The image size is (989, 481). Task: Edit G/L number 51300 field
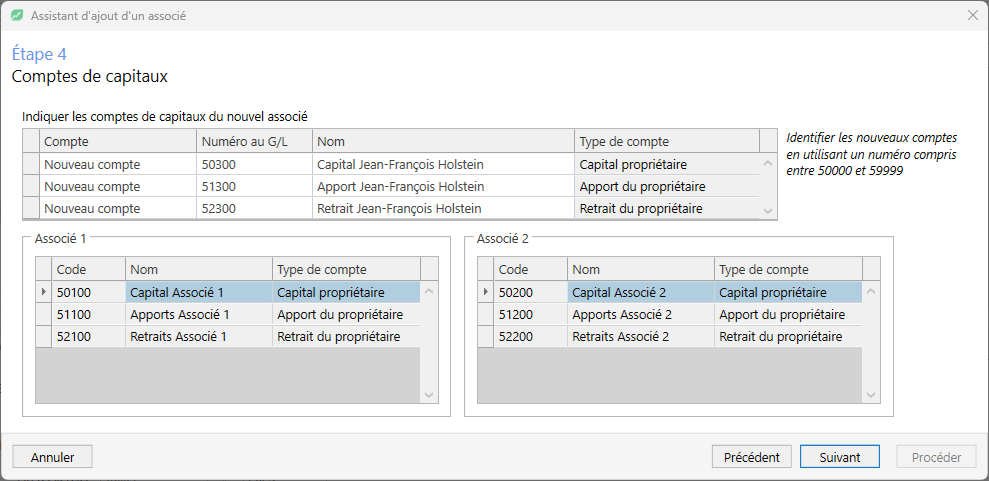click(254, 187)
